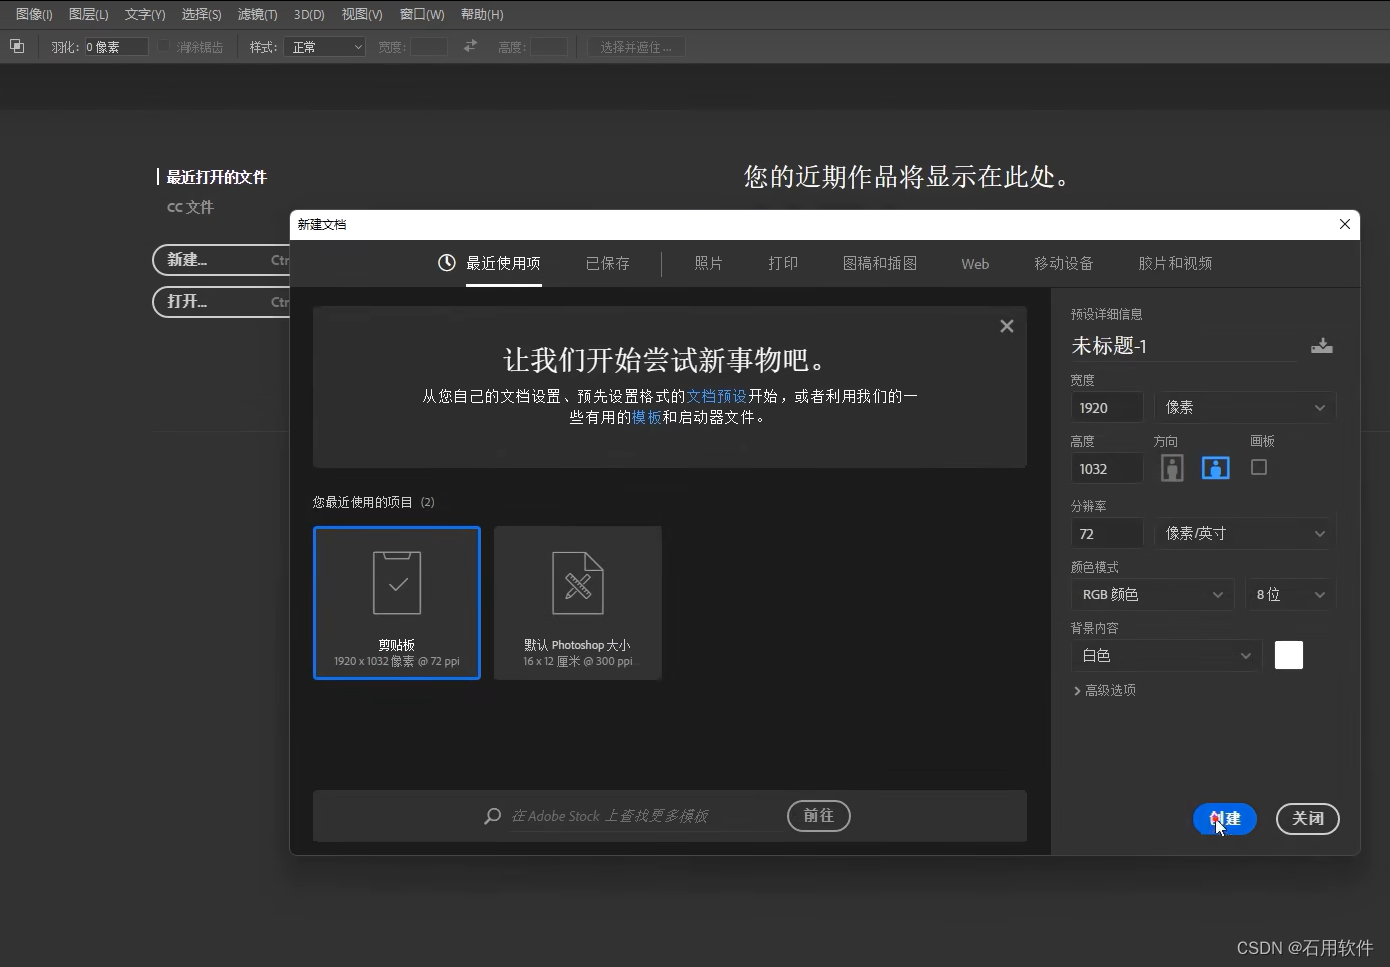The height and width of the screenshot is (967, 1390).
Task: Click the 分辨率 field showing 72
Action: (x=1107, y=534)
